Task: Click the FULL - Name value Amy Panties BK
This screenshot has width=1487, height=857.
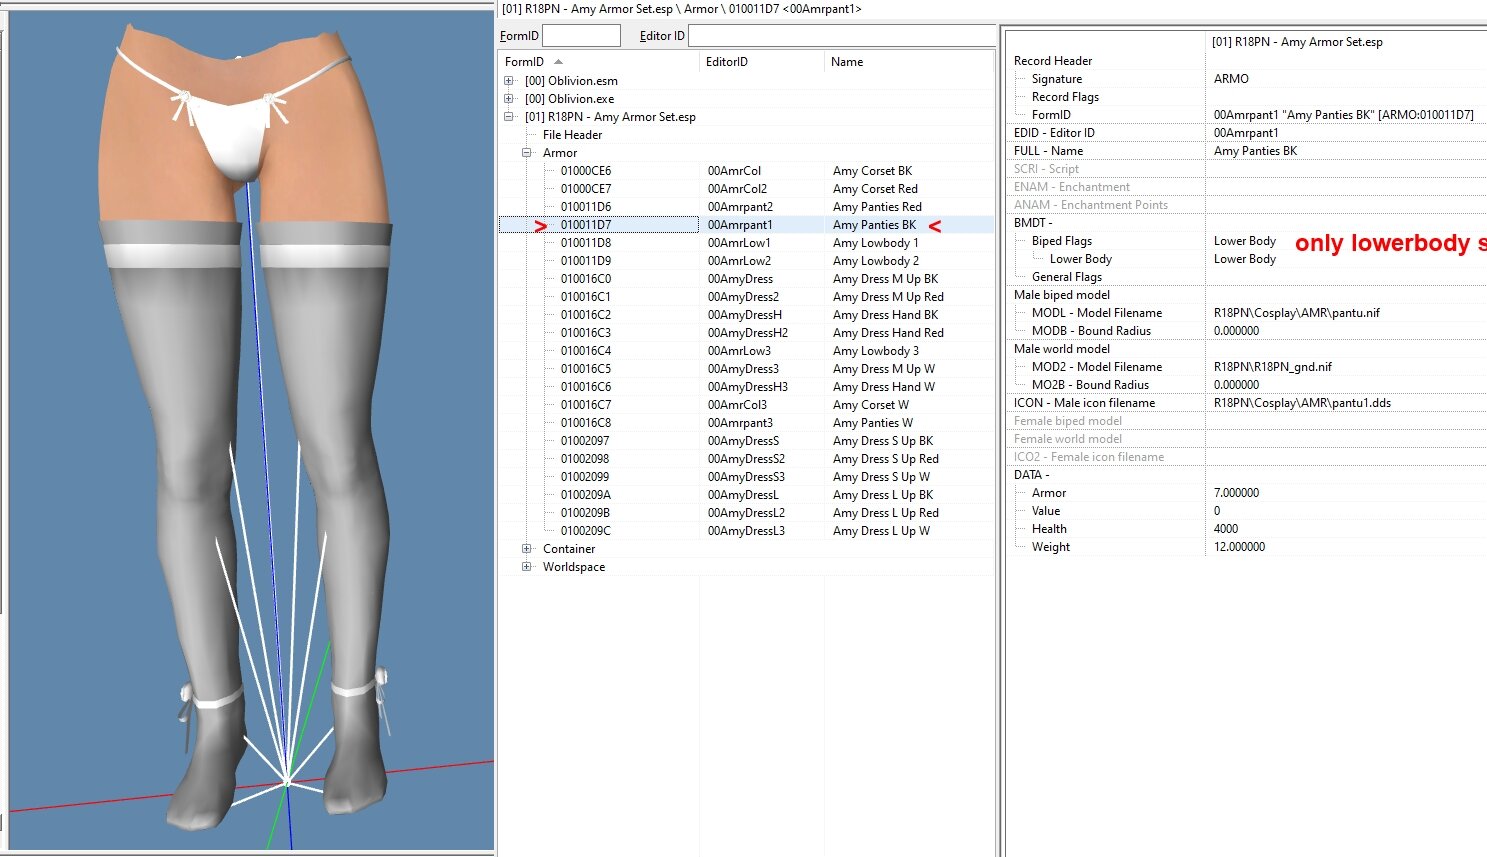Action: [x=1255, y=151]
